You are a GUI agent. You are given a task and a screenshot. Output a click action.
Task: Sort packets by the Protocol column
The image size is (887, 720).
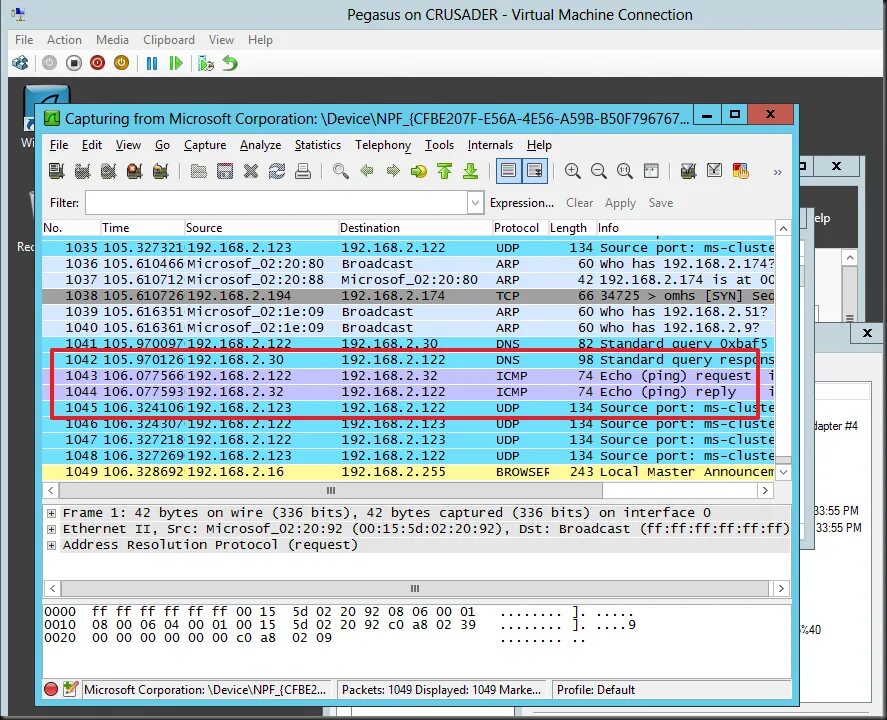coord(520,227)
